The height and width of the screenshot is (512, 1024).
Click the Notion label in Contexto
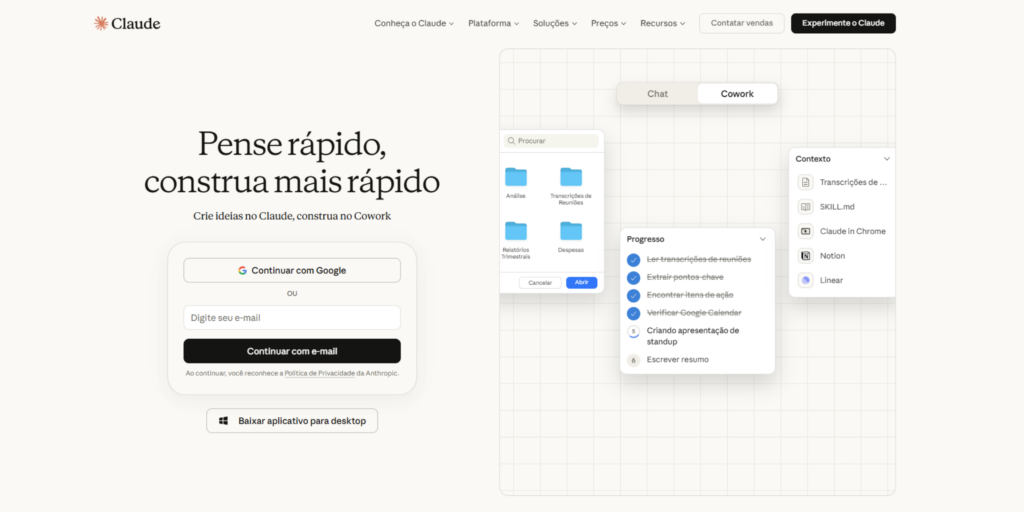tap(833, 256)
